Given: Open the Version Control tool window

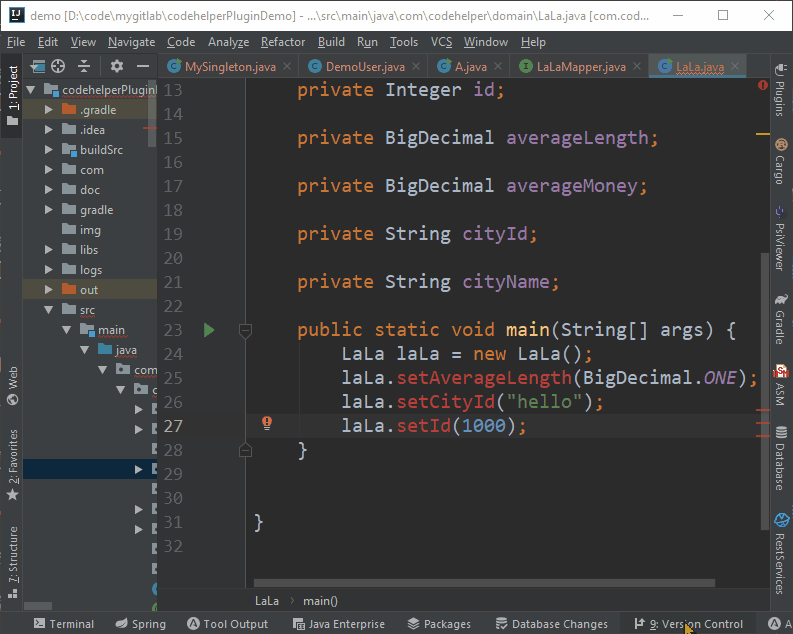Looking at the screenshot, I should [x=688, y=624].
